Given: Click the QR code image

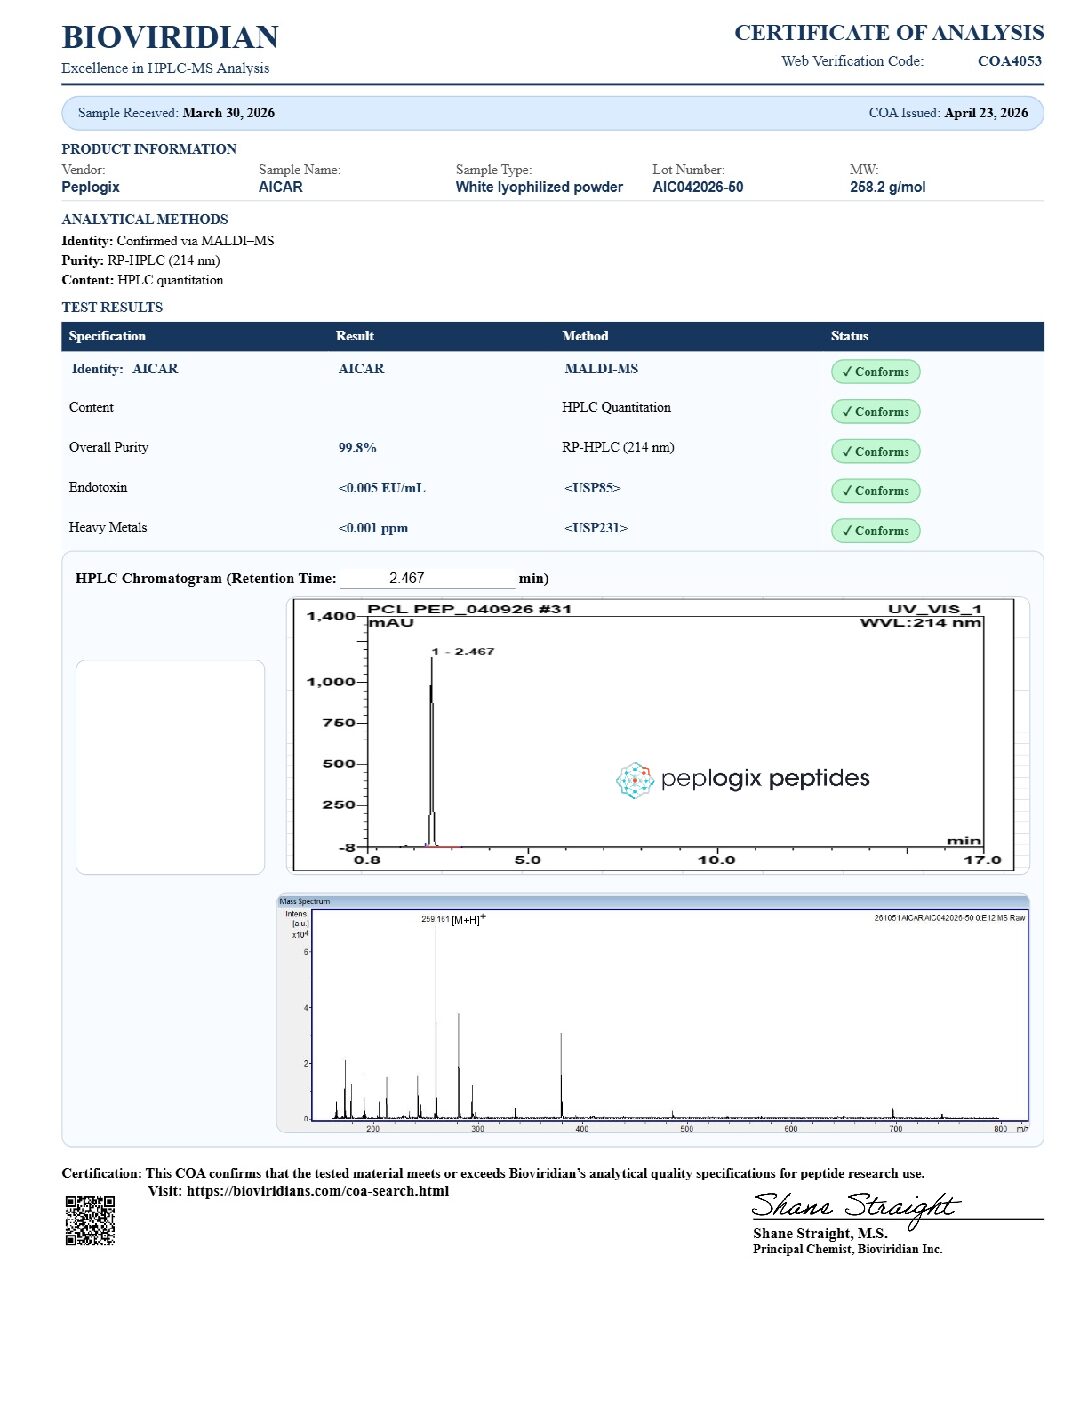Looking at the screenshot, I should pyautogui.click(x=90, y=1220).
